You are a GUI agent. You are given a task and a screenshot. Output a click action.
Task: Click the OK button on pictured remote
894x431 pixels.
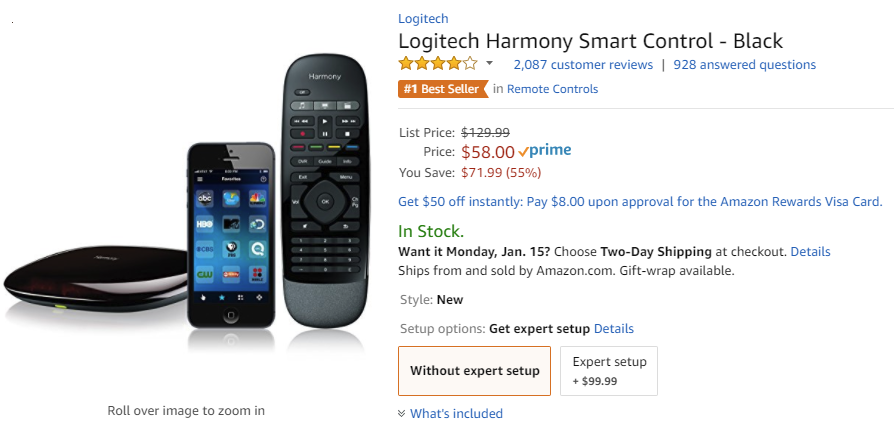pyautogui.click(x=324, y=201)
